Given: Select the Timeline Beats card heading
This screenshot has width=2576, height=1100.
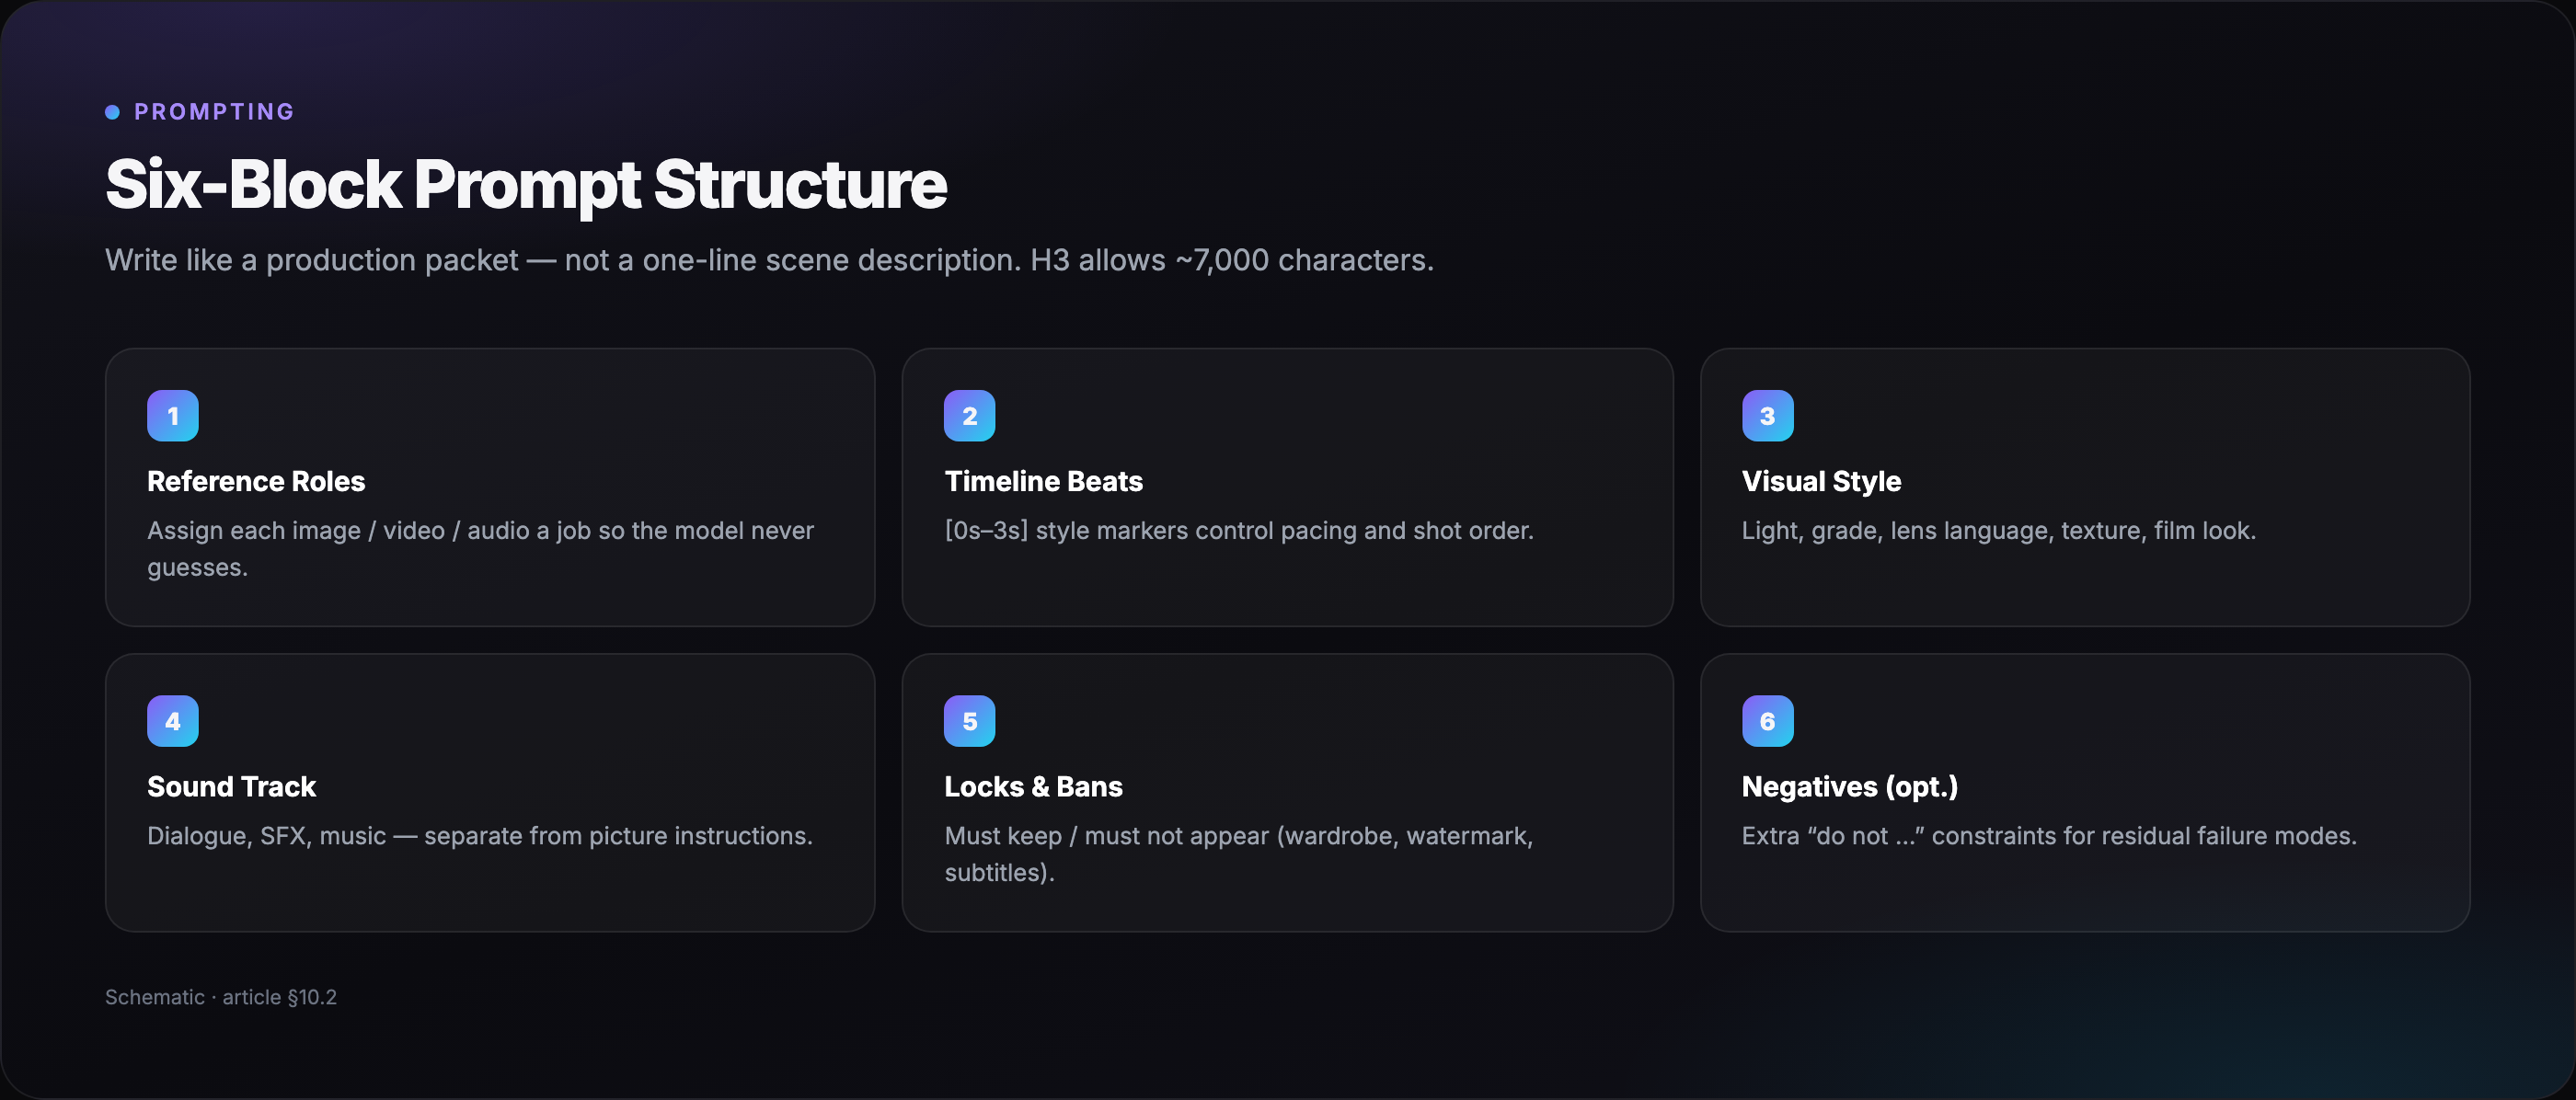Looking at the screenshot, I should [1043, 481].
